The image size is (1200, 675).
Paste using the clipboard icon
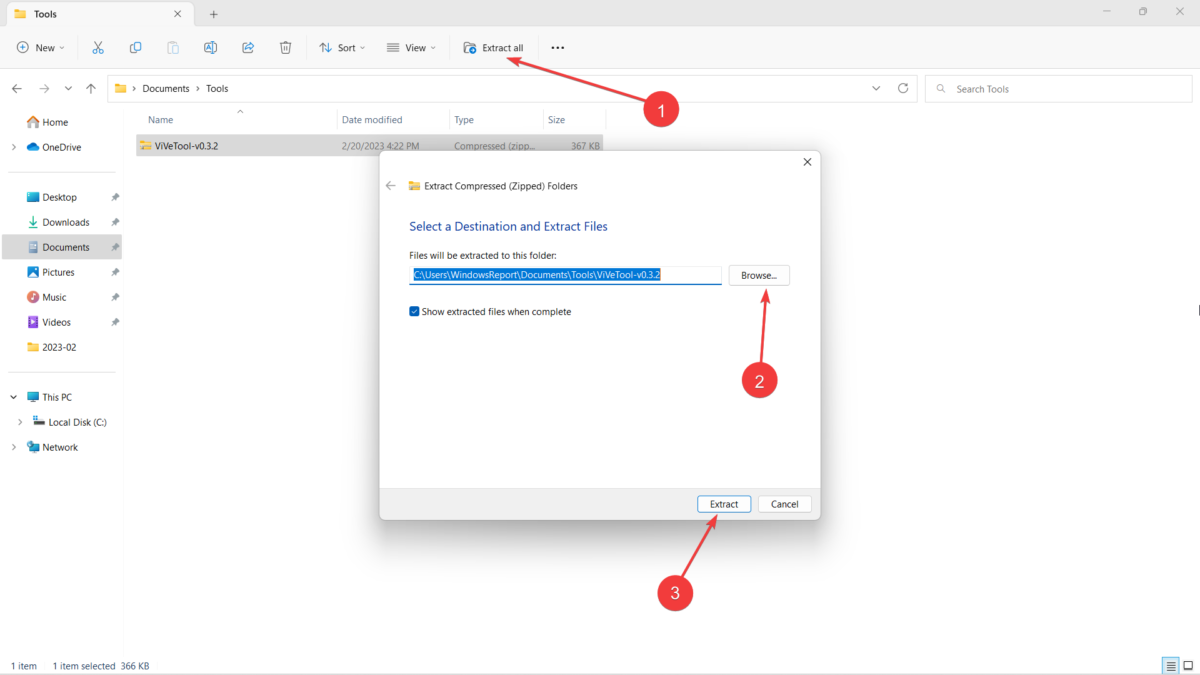pos(172,47)
